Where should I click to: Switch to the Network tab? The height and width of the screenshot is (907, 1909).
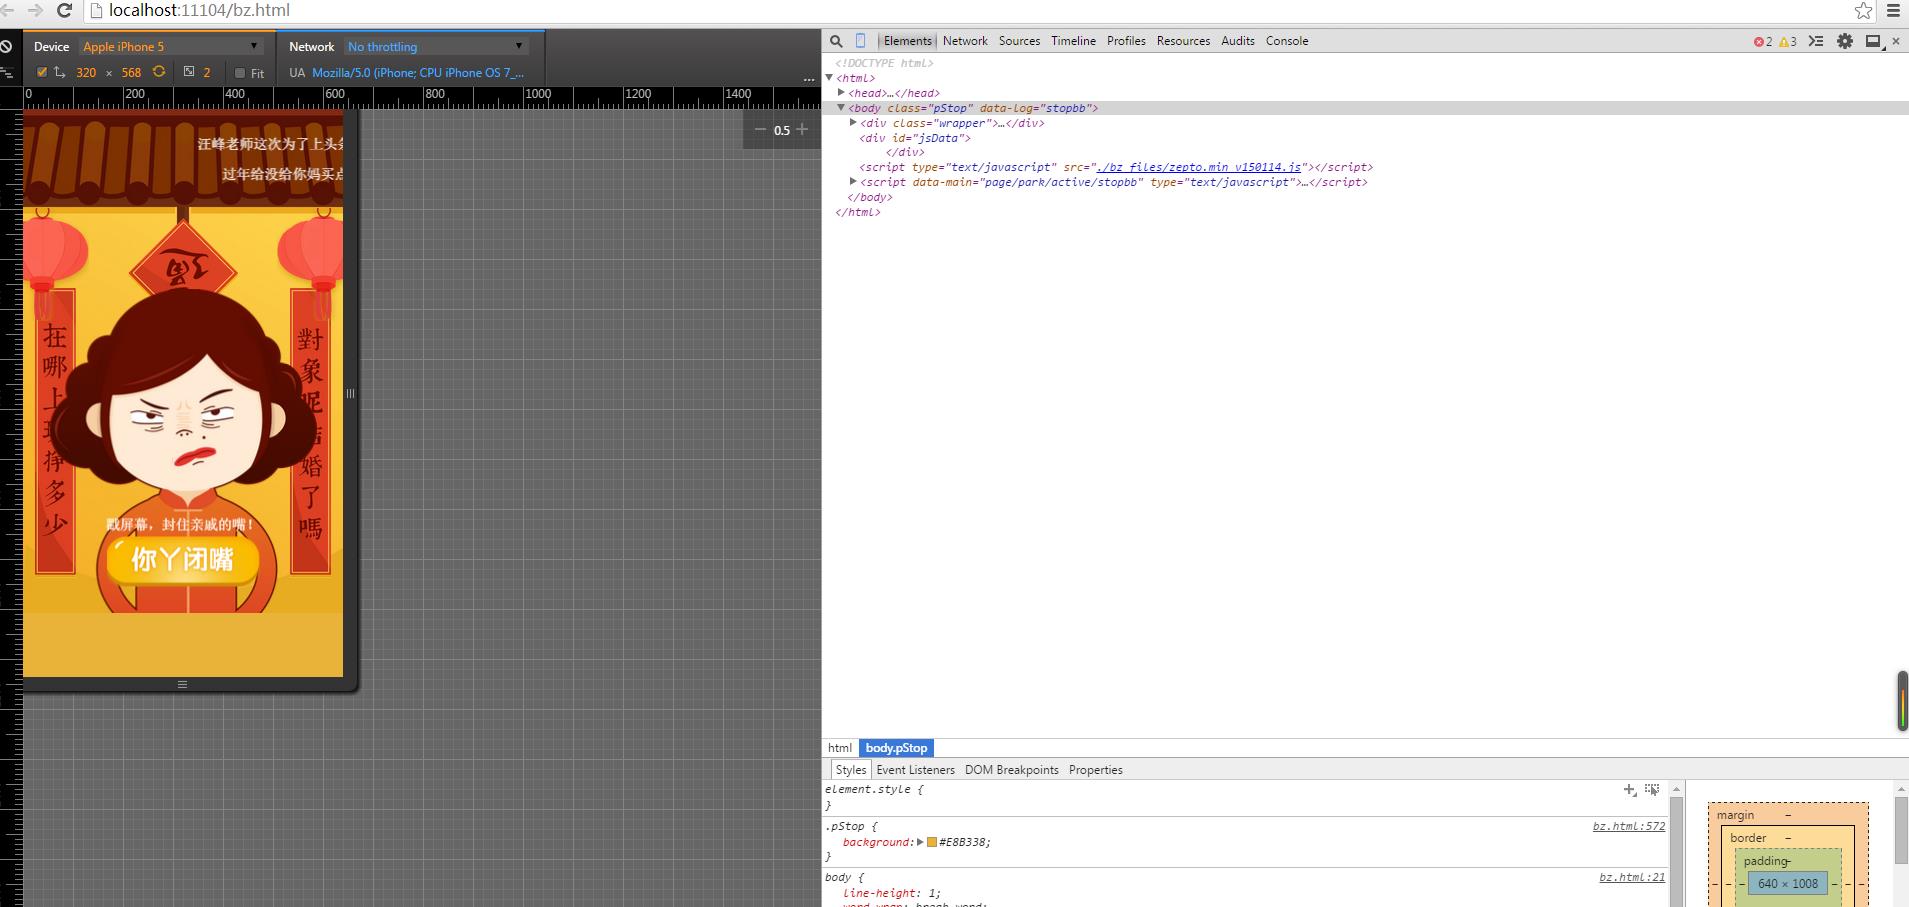(x=965, y=41)
